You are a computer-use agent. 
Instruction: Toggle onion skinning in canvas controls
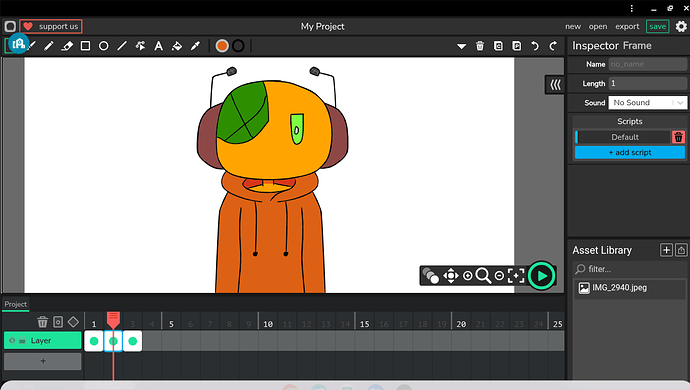pyautogui.click(x=430, y=276)
